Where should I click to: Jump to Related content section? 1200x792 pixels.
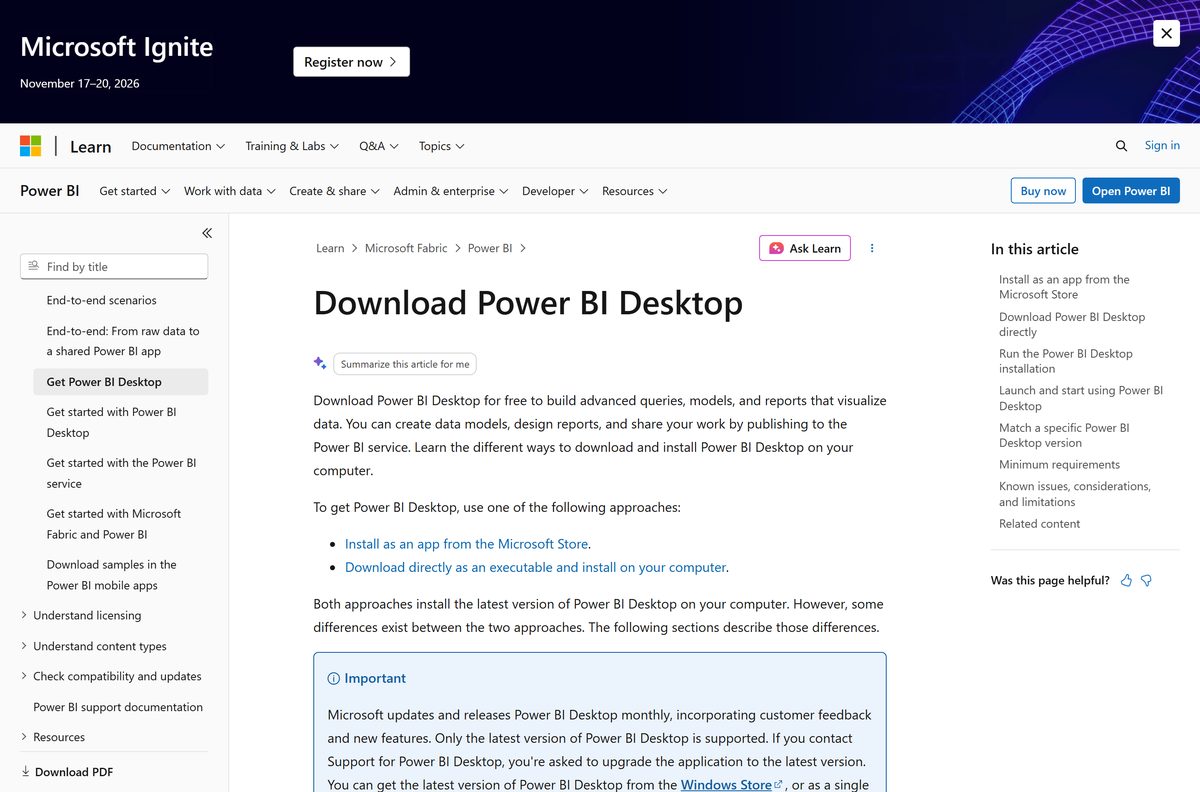[x=1039, y=523]
